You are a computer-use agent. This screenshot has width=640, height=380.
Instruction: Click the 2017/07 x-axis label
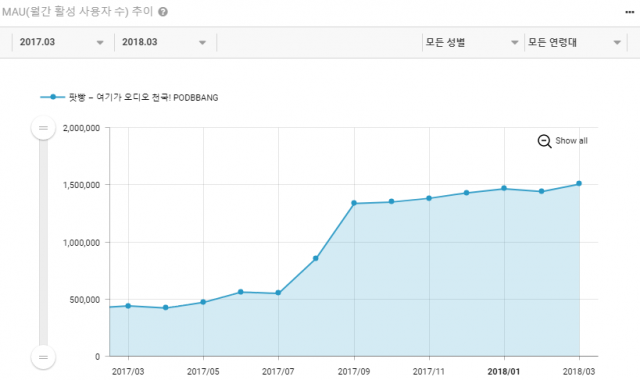(278, 372)
